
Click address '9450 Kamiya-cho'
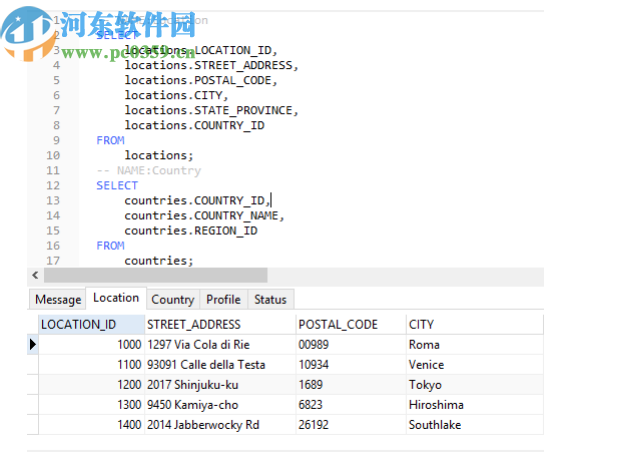point(220,405)
